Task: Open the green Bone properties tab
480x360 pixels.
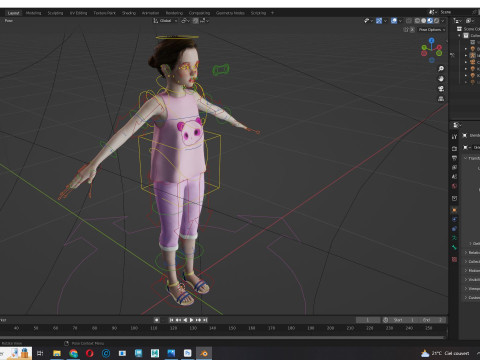Action: [454, 247]
